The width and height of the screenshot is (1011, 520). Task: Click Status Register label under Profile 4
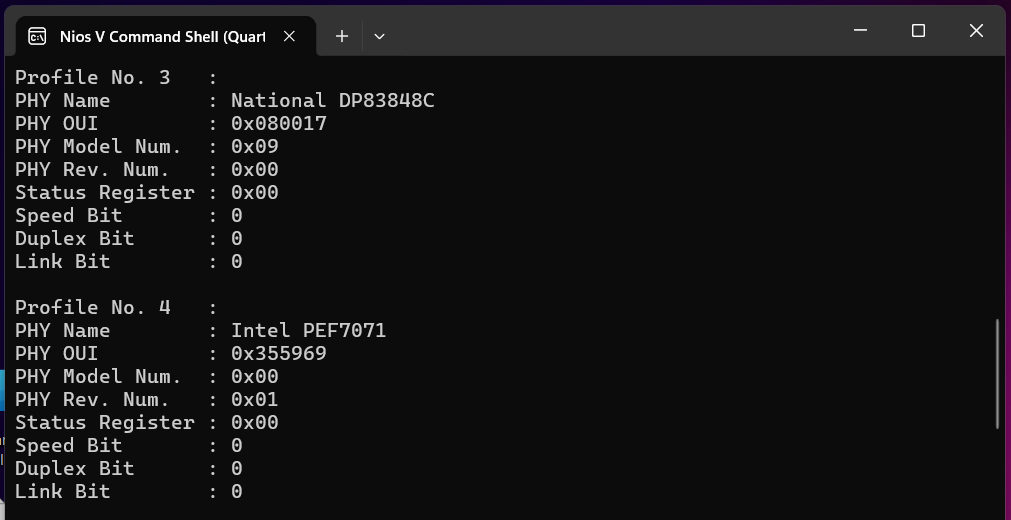104,422
